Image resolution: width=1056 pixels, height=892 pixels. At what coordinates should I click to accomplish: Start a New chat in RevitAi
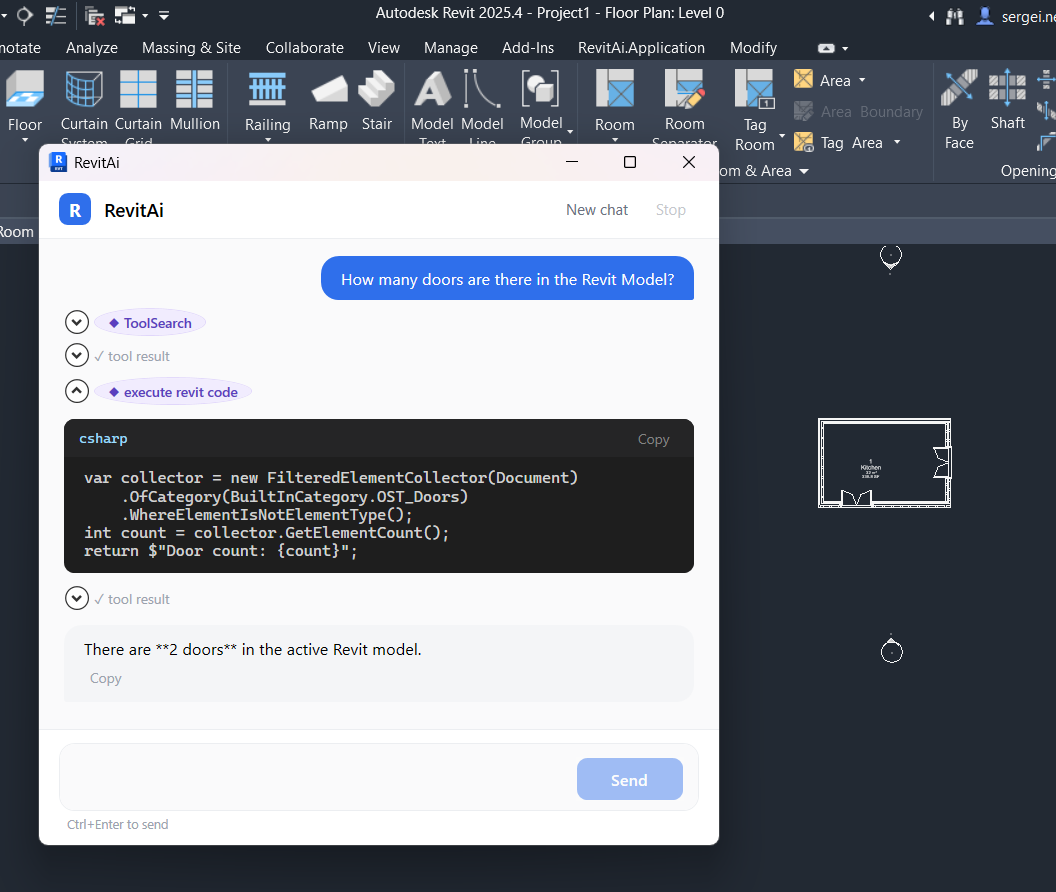(x=597, y=210)
